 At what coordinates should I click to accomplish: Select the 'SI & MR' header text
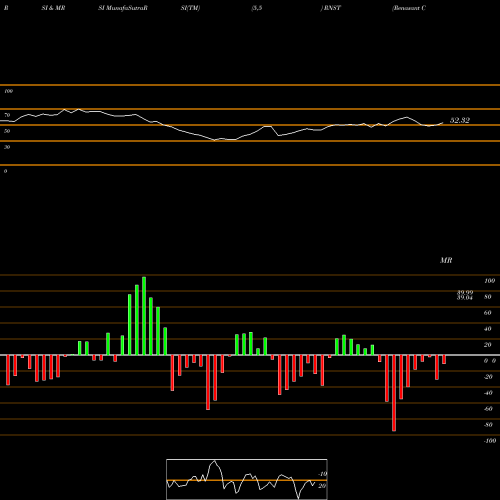53,8
